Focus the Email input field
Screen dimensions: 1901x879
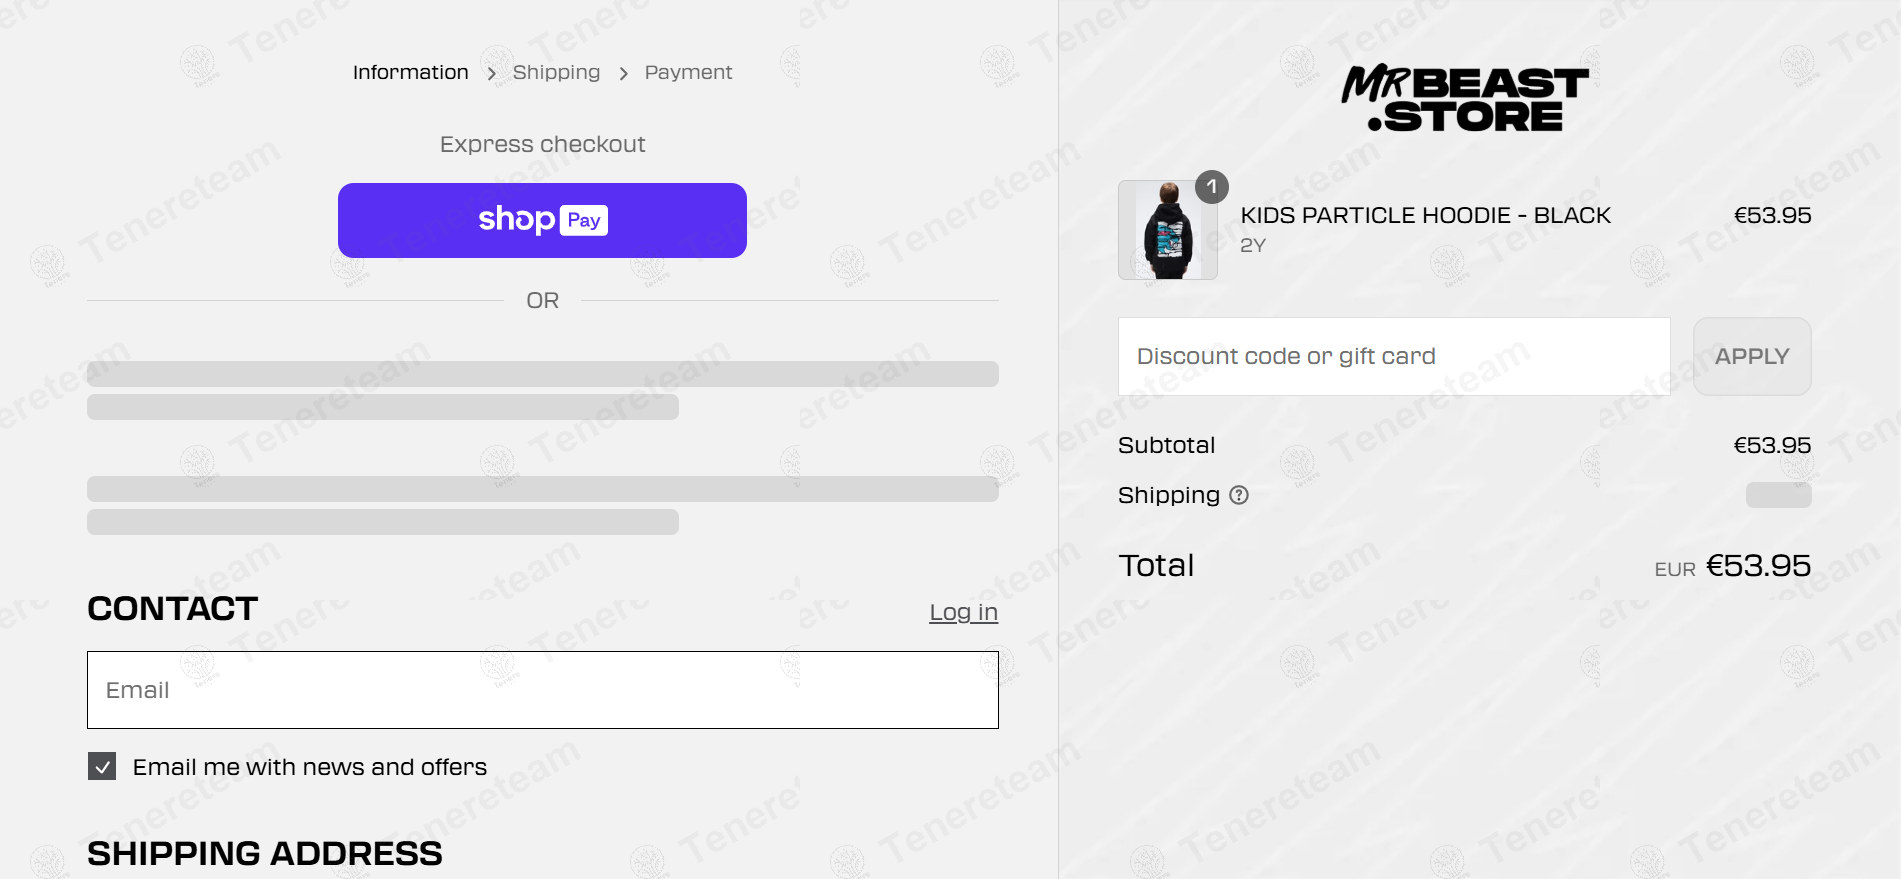tap(542, 690)
